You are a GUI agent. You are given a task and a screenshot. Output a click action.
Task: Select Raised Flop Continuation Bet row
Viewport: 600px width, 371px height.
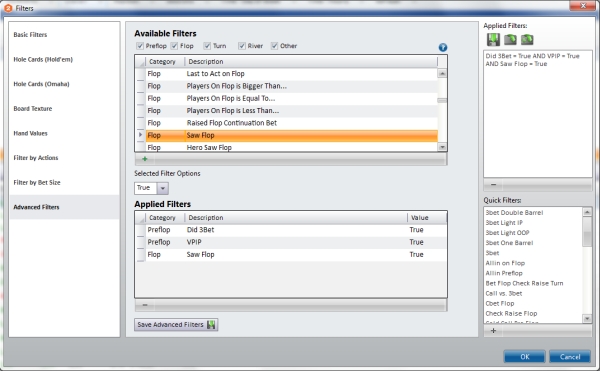pyautogui.click(x=292, y=123)
